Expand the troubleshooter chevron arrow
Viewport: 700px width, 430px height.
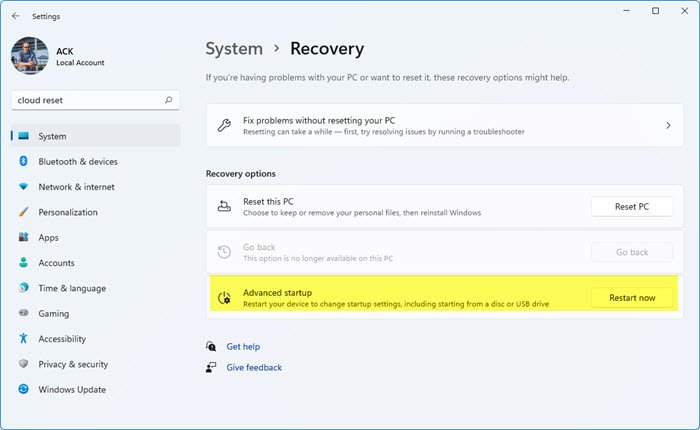(x=668, y=125)
